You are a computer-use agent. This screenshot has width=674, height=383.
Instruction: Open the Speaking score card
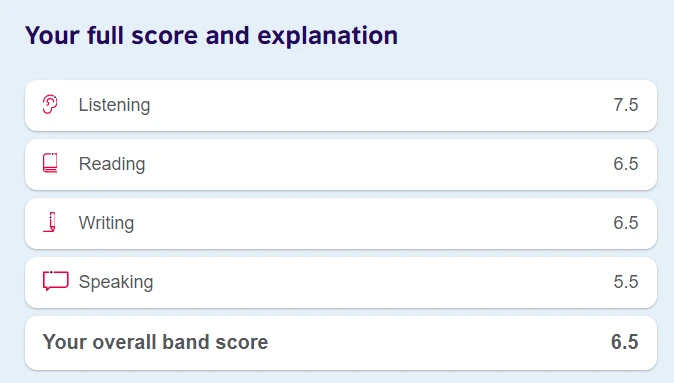(x=341, y=282)
